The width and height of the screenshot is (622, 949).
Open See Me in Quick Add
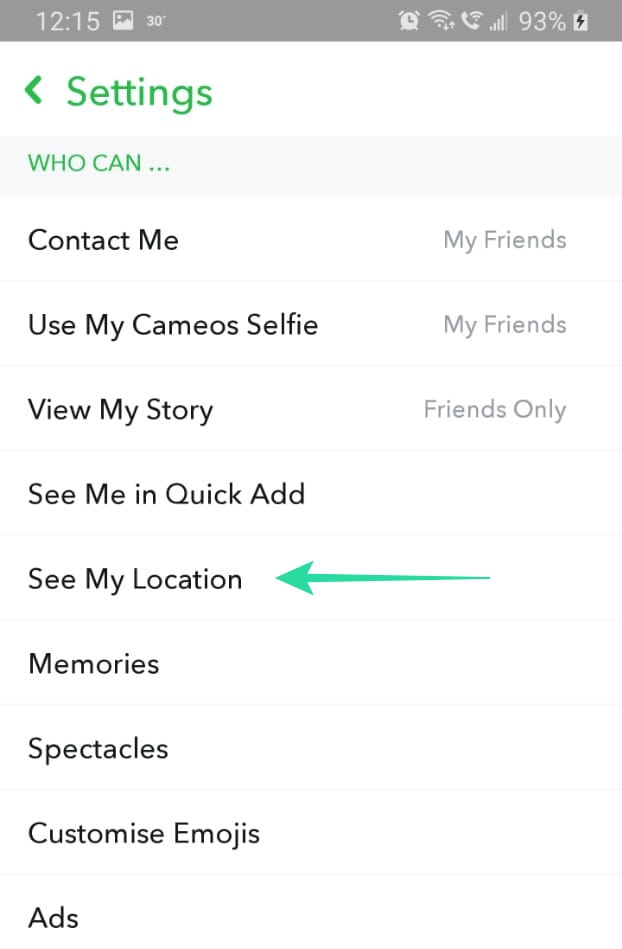(166, 494)
